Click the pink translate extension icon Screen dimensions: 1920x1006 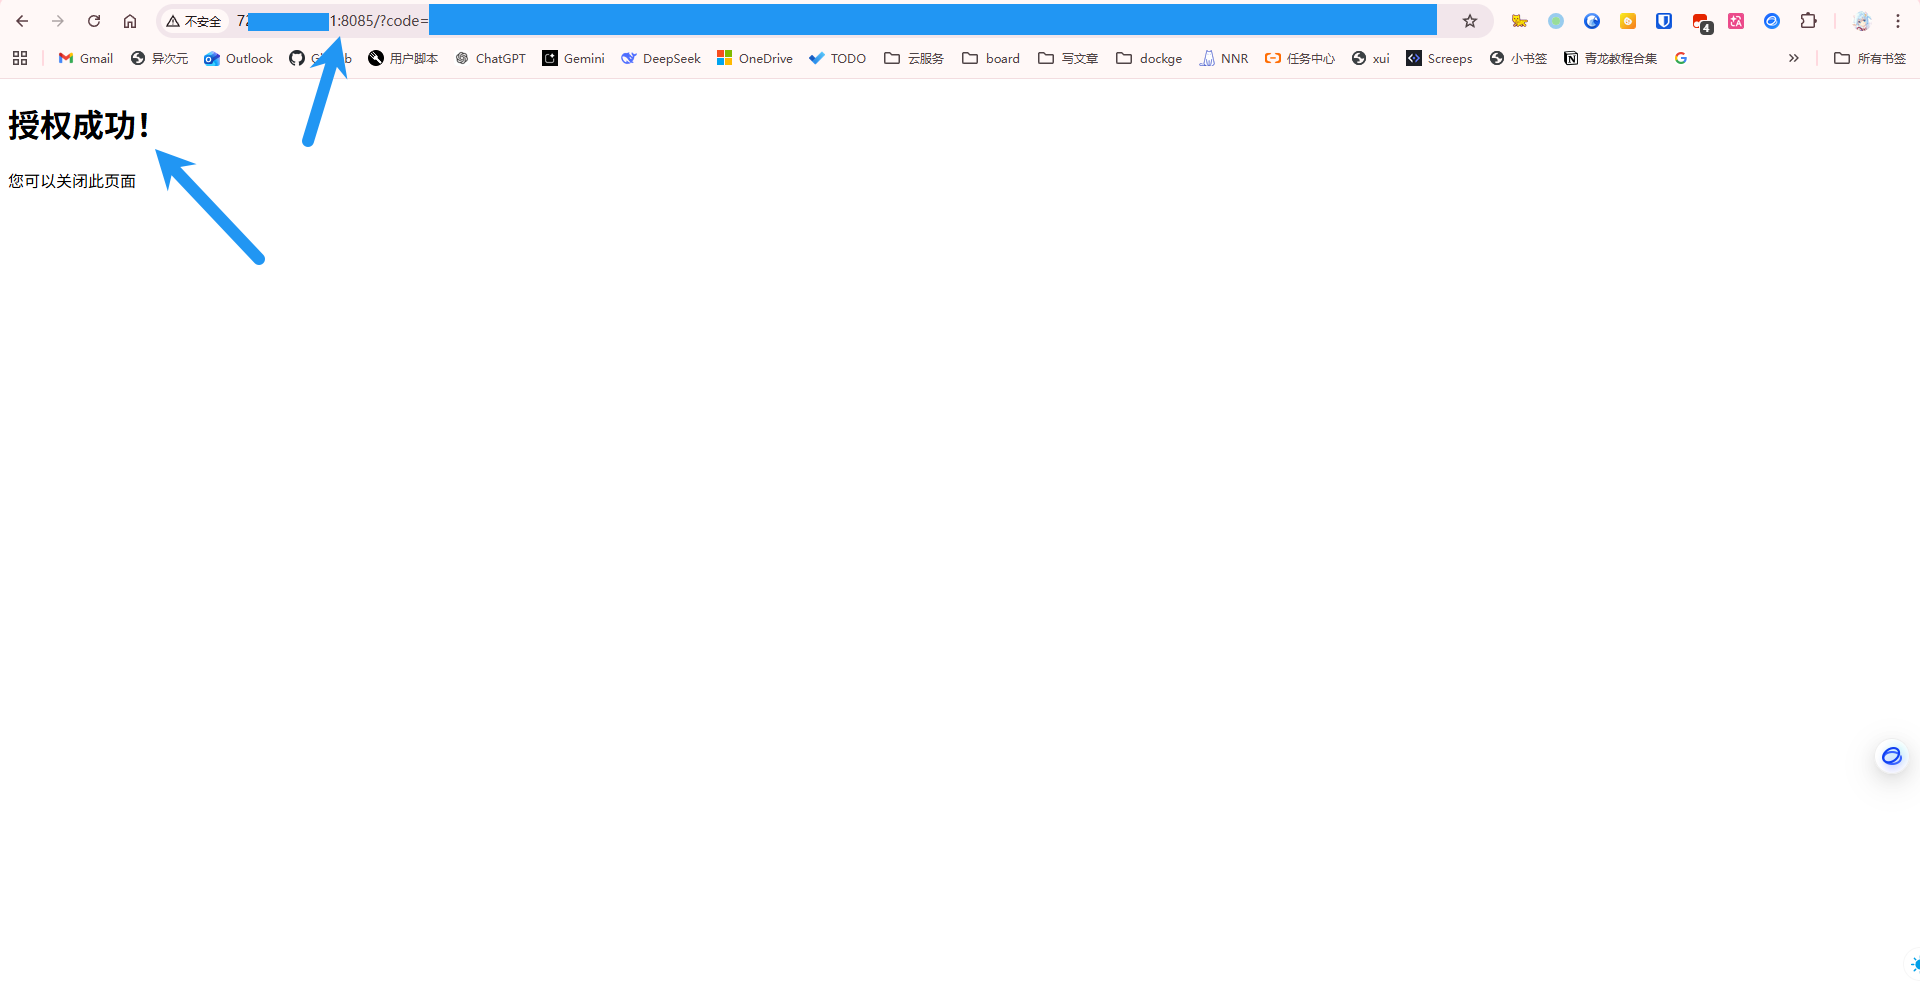click(x=1736, y=21)
